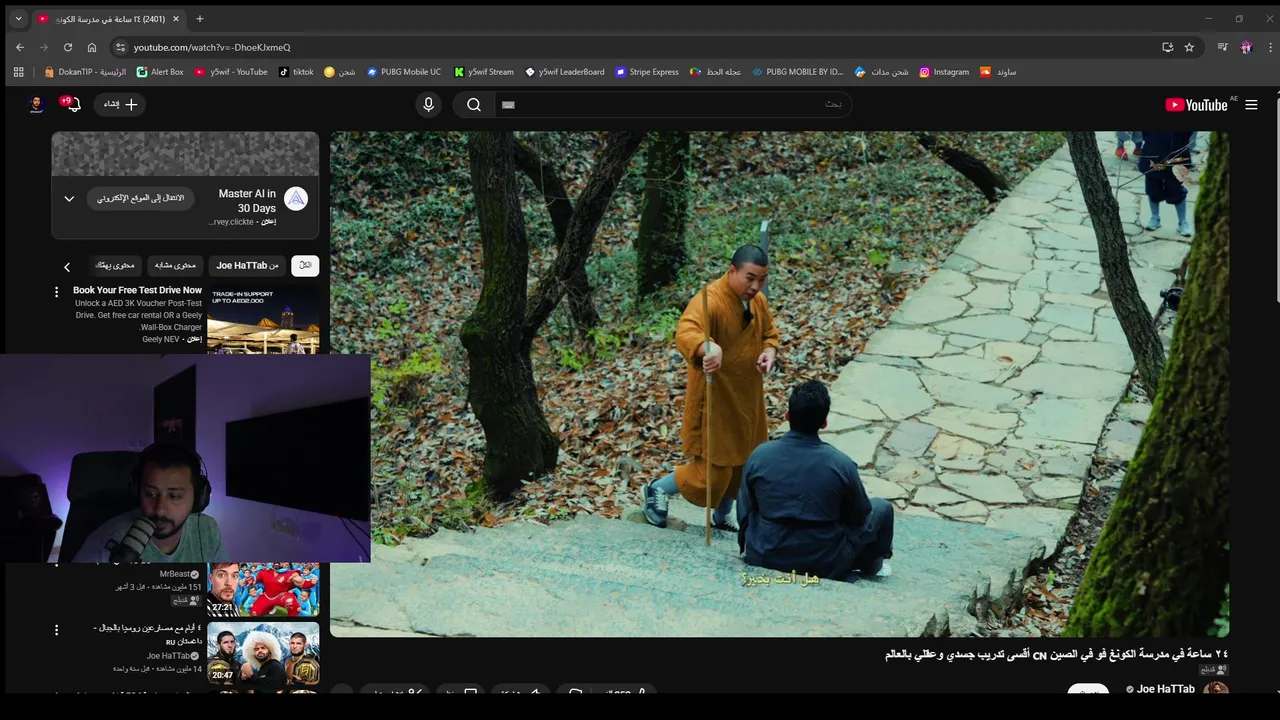Open Chrome three-dot menu

1270,47
